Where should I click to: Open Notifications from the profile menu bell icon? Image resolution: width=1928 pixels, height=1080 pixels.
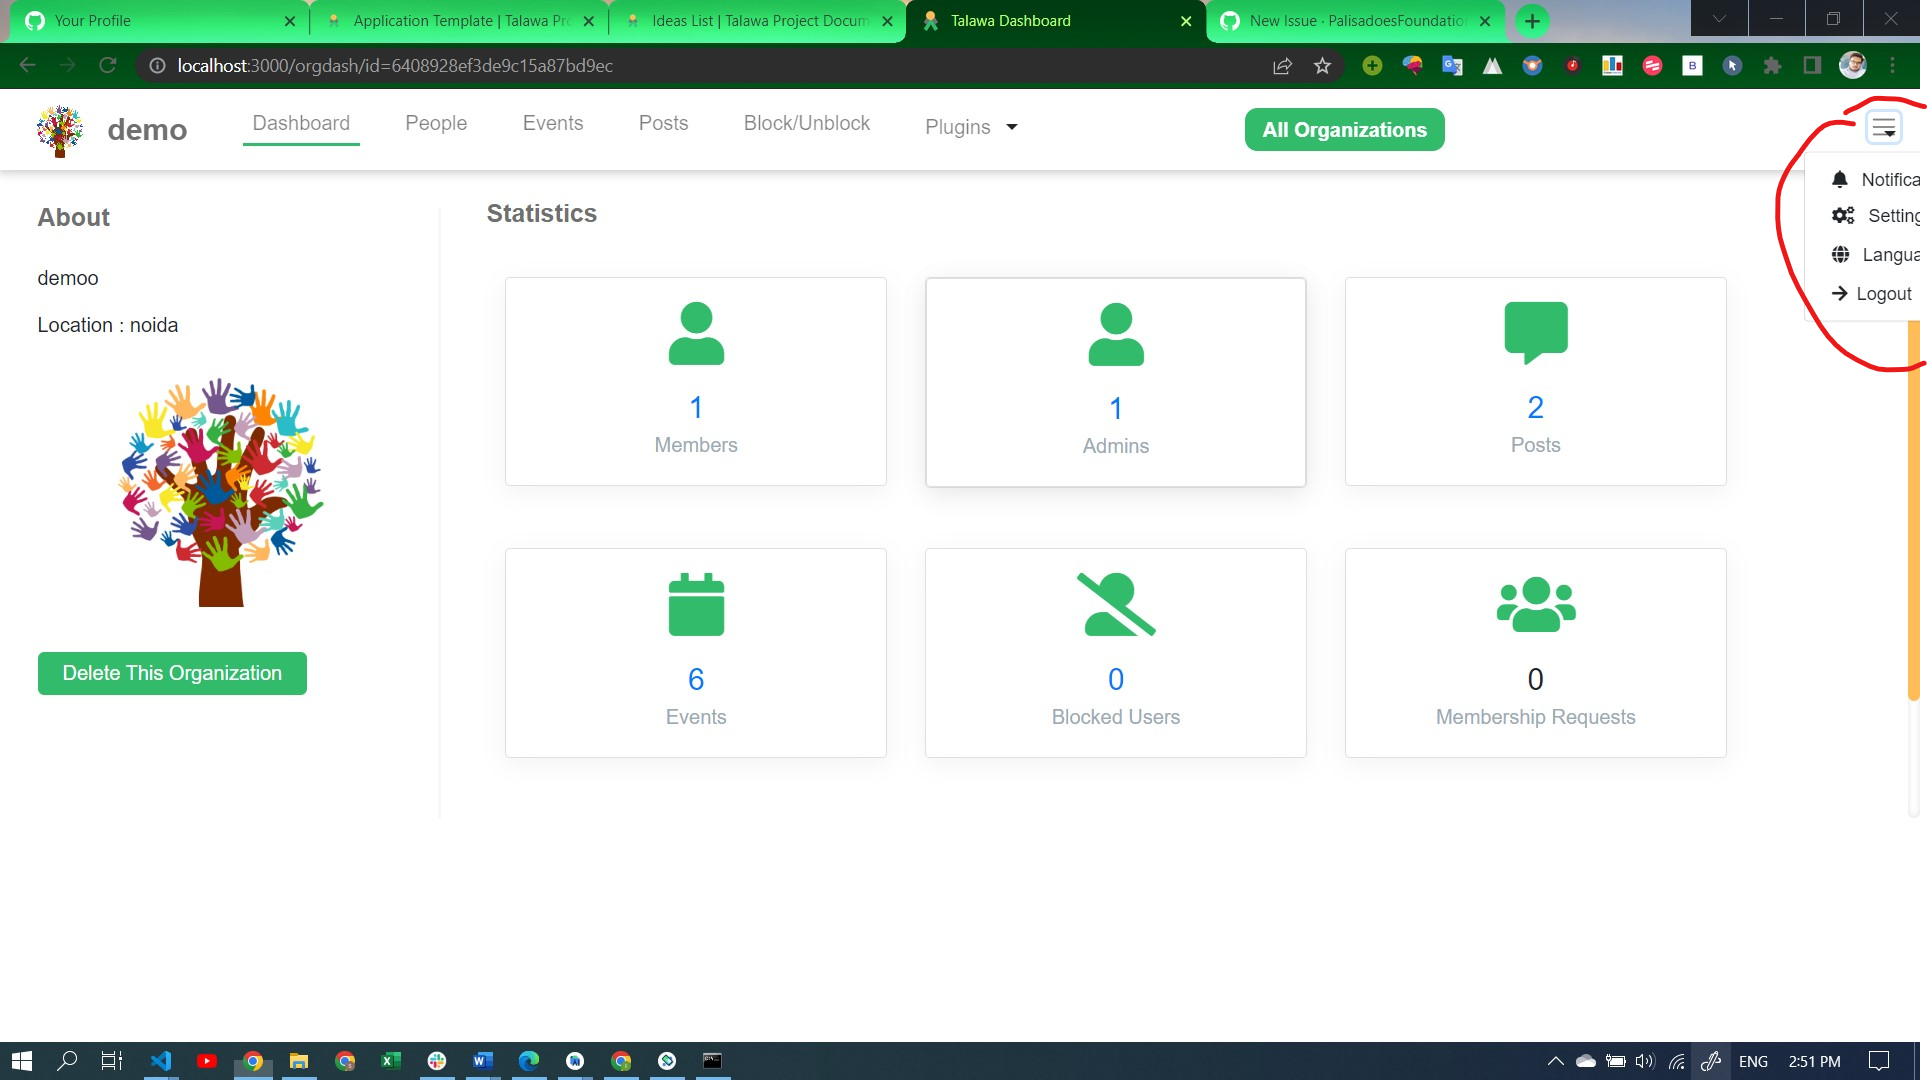click(1841, 179)
